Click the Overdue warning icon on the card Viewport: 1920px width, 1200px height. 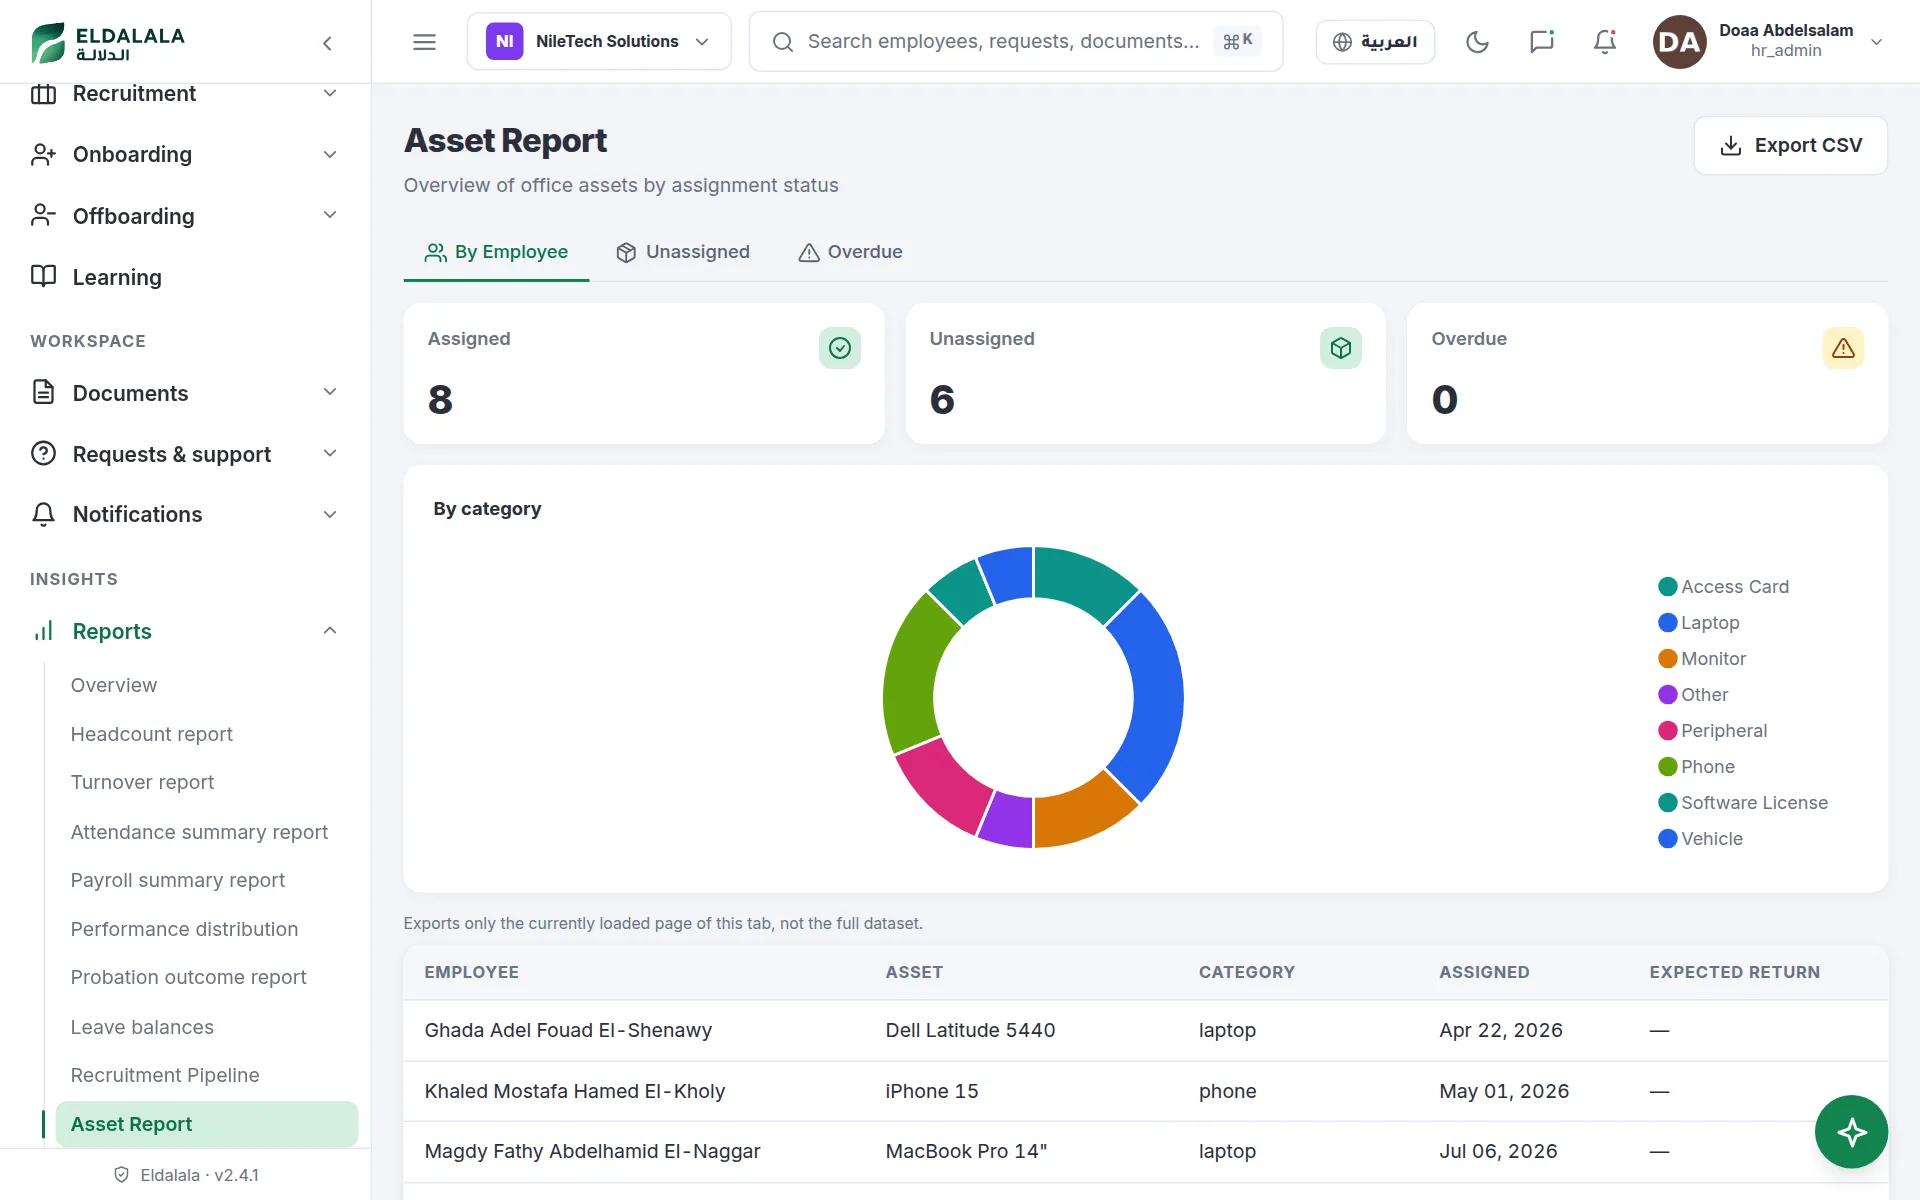pyautogui.click(x=1843, y=348)
